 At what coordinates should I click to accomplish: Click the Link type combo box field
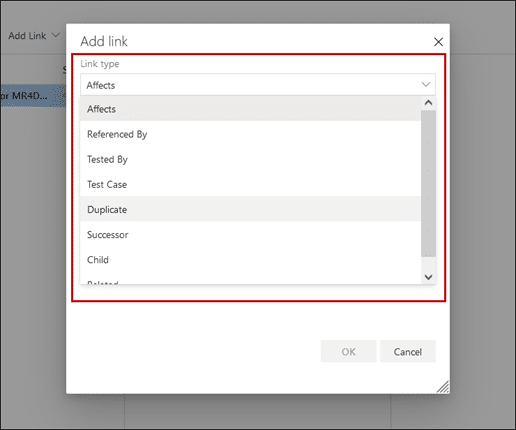(x=258, y=85)
